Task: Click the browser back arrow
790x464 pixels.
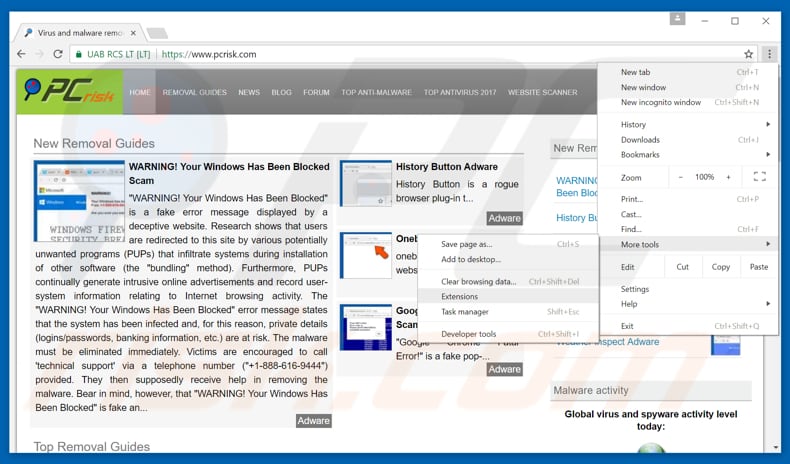Action: [x=21, y=54]
